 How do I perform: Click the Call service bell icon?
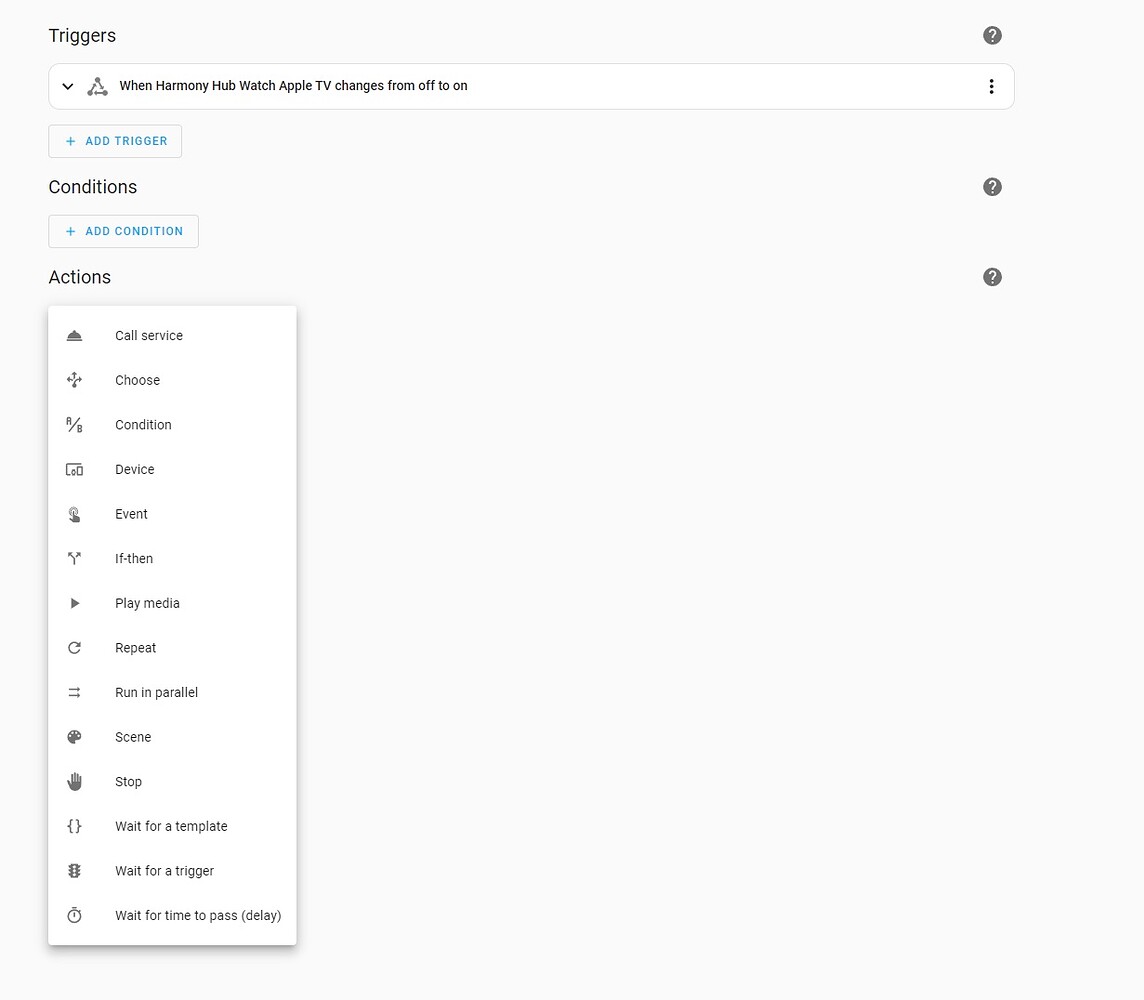coord(74,336)
